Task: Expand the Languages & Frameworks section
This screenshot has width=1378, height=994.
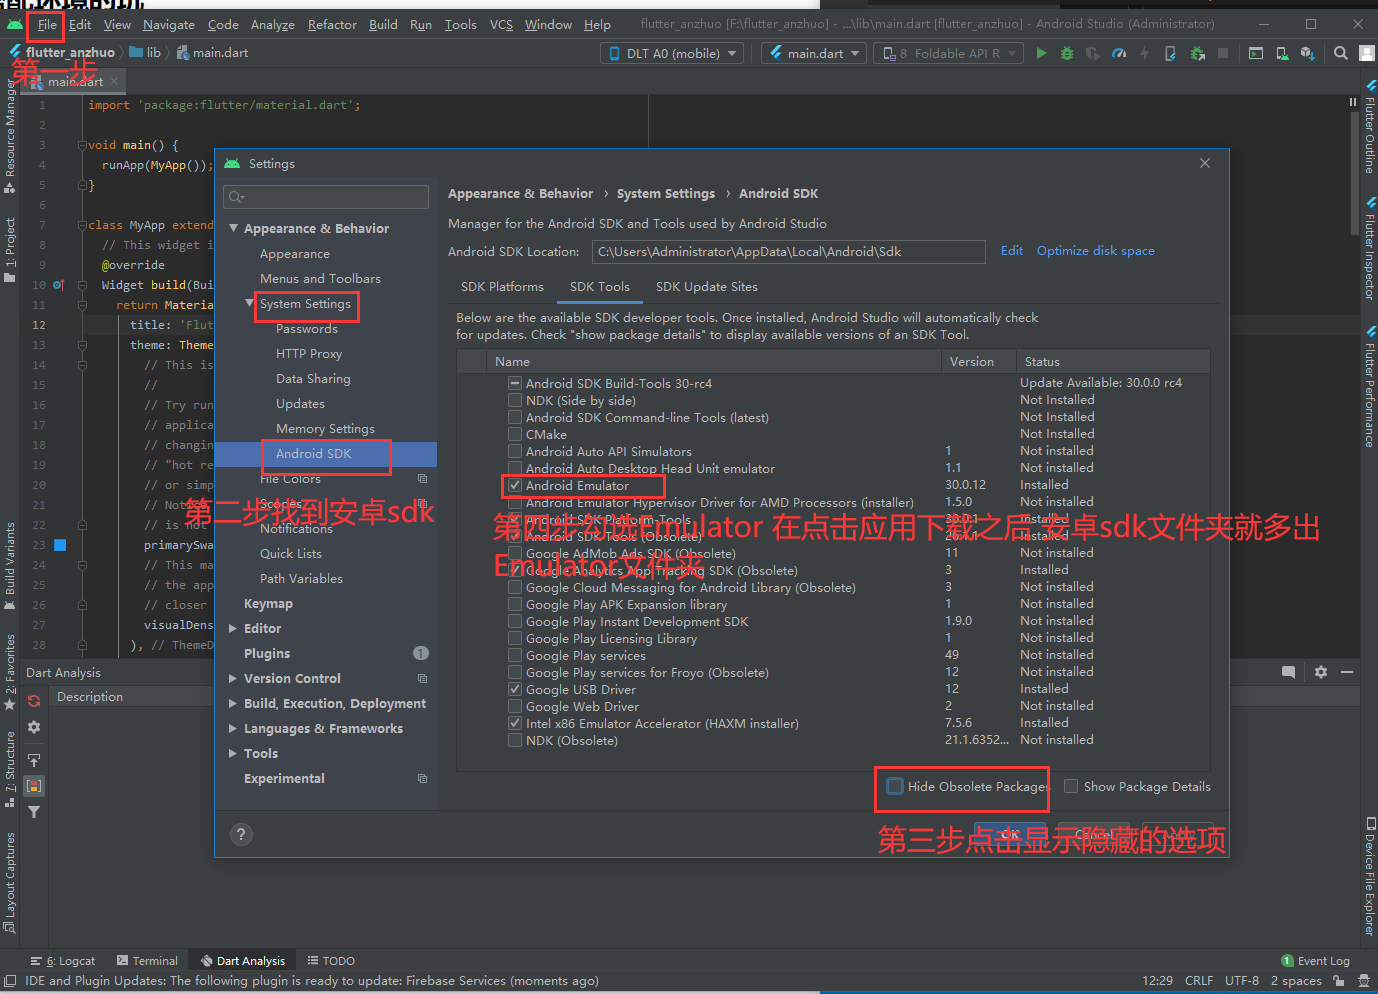Action: pos(233,729)
